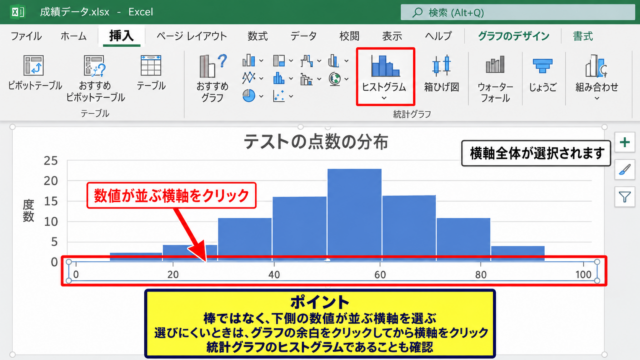Image resolution: width=640 pixels, height=360 pixels.
Task: Expand the combo small chart dropdown arrow
Action: [346, 61]
